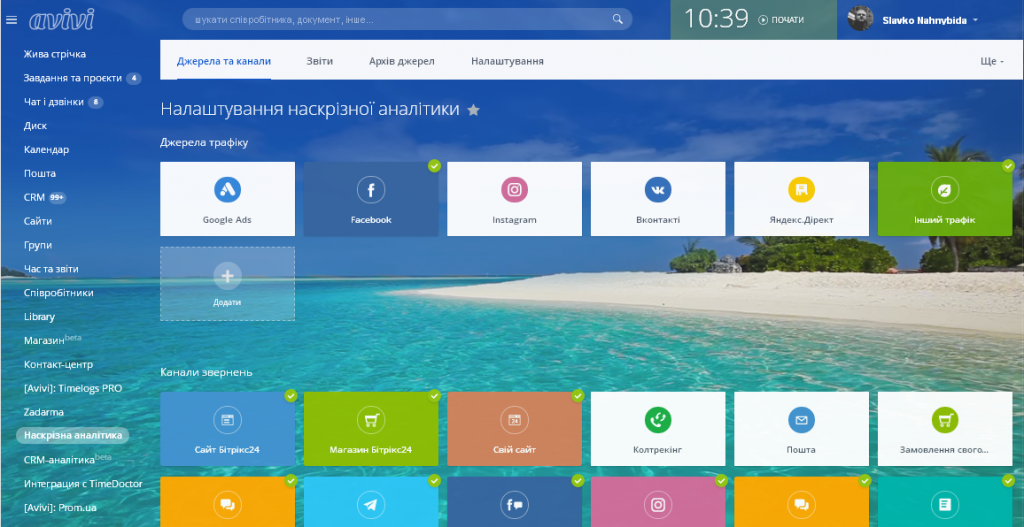Click the green checkmark on Сайт Бітрікс24 tile

[291, 396]
